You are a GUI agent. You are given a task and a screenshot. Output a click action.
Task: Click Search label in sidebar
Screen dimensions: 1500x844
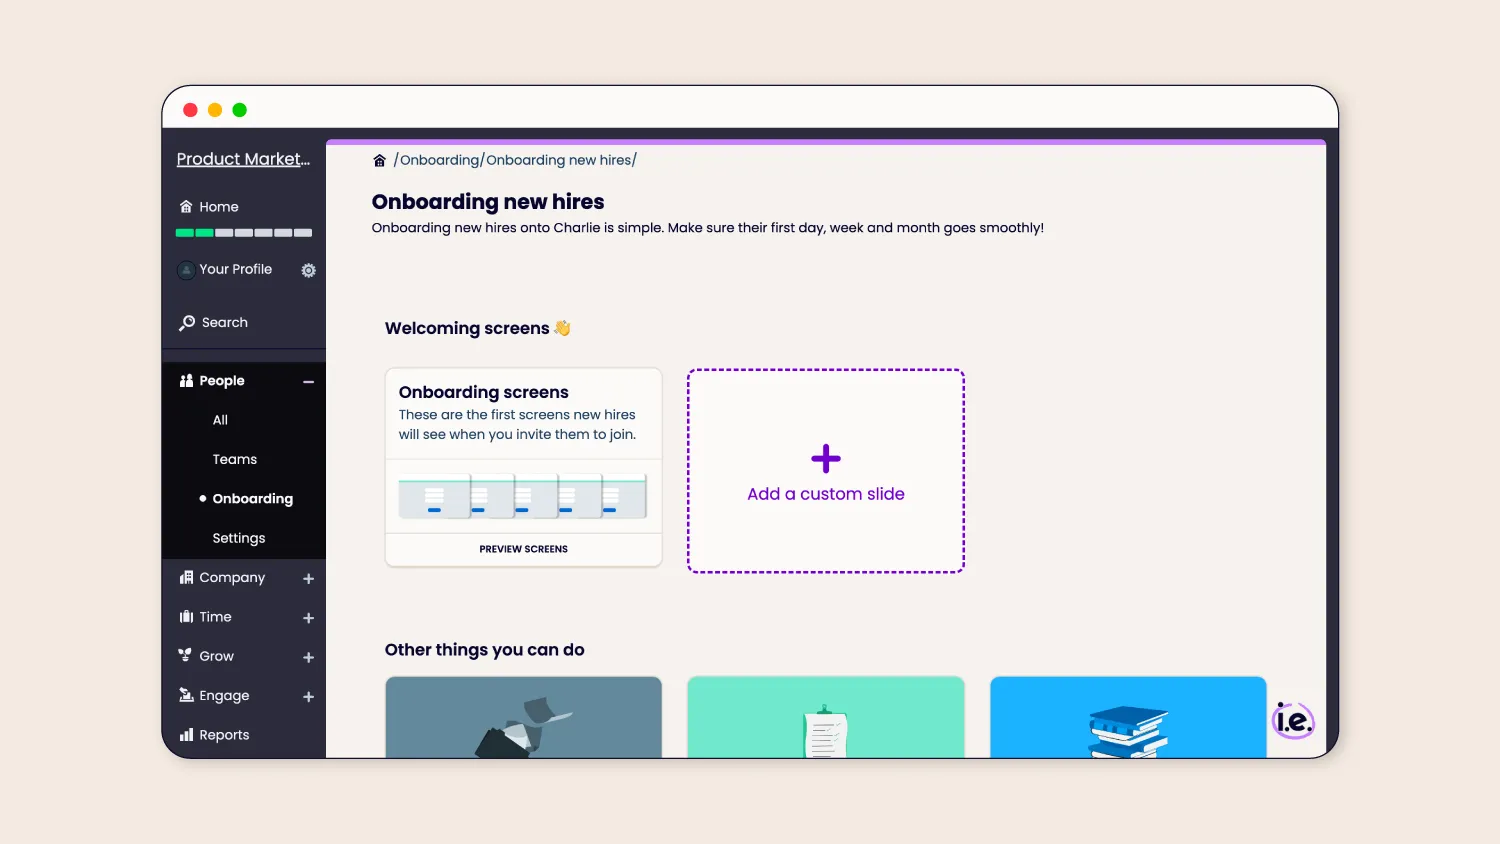(x=225, y=323)
